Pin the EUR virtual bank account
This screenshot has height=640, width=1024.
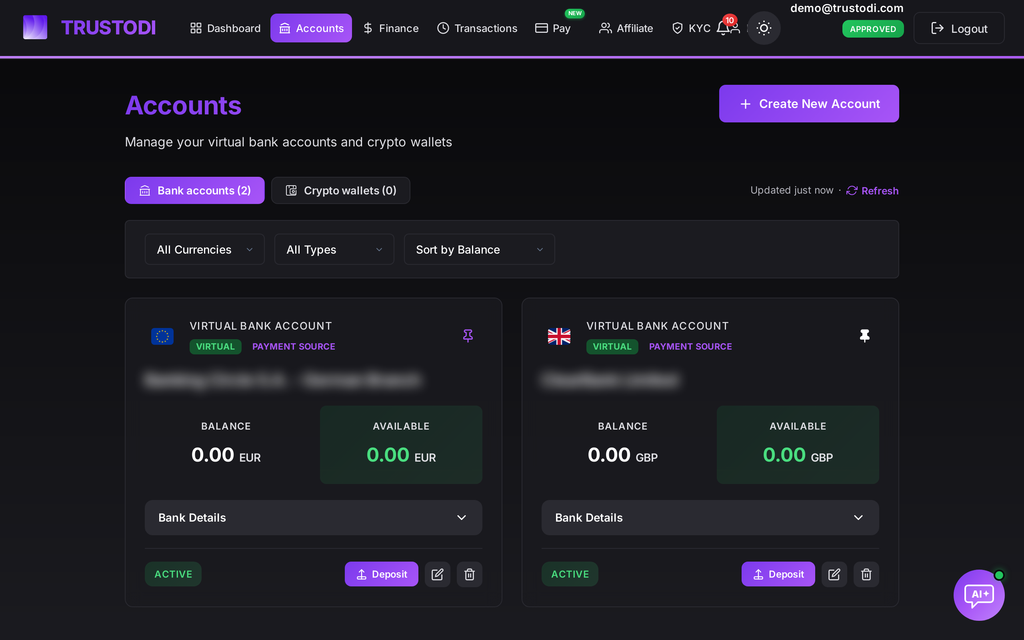pos(468,336)
